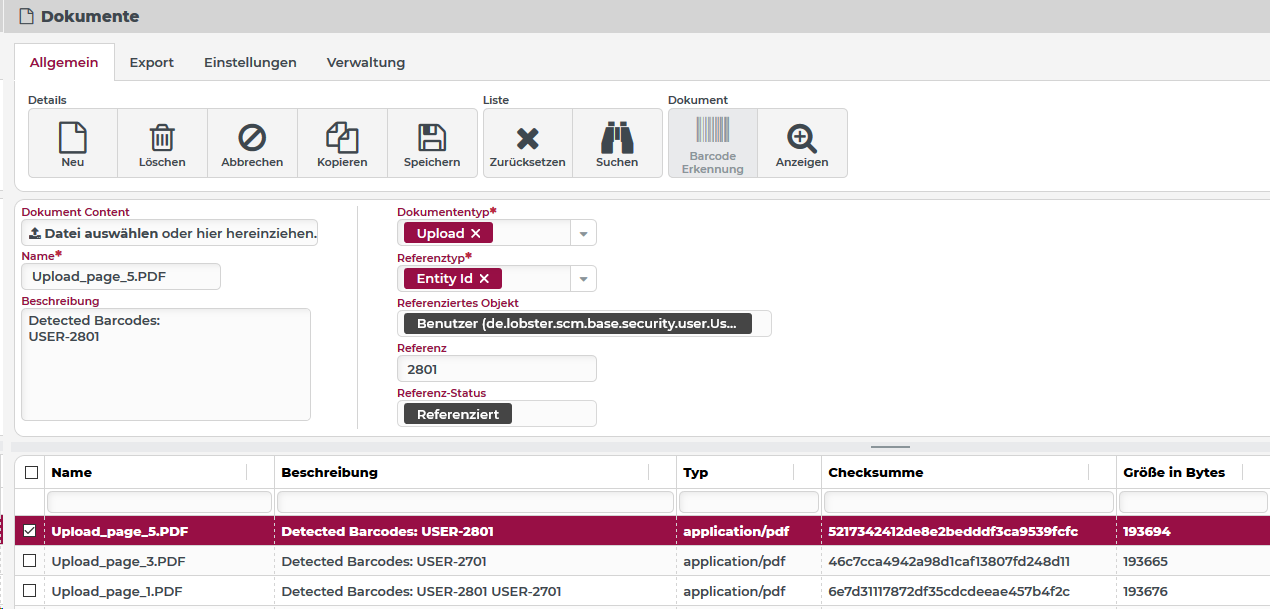The height and width of the screenshot is (609, 1270).
Task: Click the Kopieren copy icon
Action: (x=342, y=137)
